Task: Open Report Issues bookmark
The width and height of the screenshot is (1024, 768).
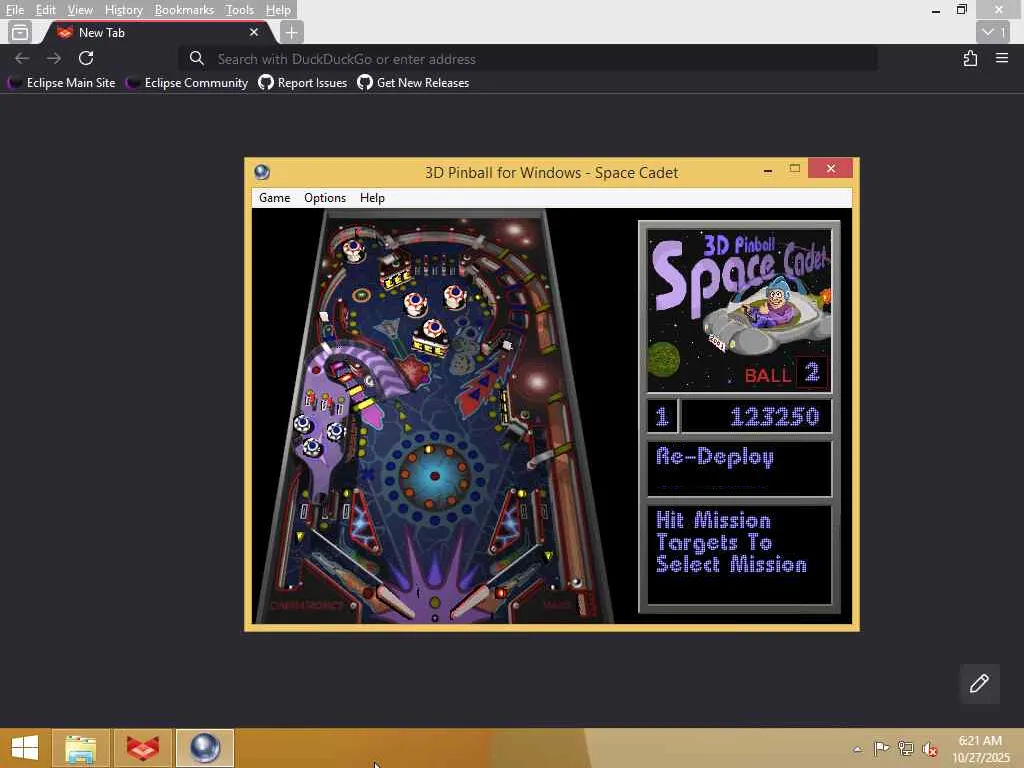Action: pyautogui.click(x=303, y=83)
